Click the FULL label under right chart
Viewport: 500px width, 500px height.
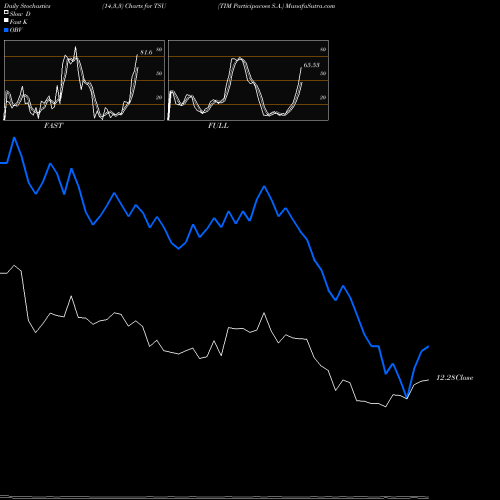point(218,126)
